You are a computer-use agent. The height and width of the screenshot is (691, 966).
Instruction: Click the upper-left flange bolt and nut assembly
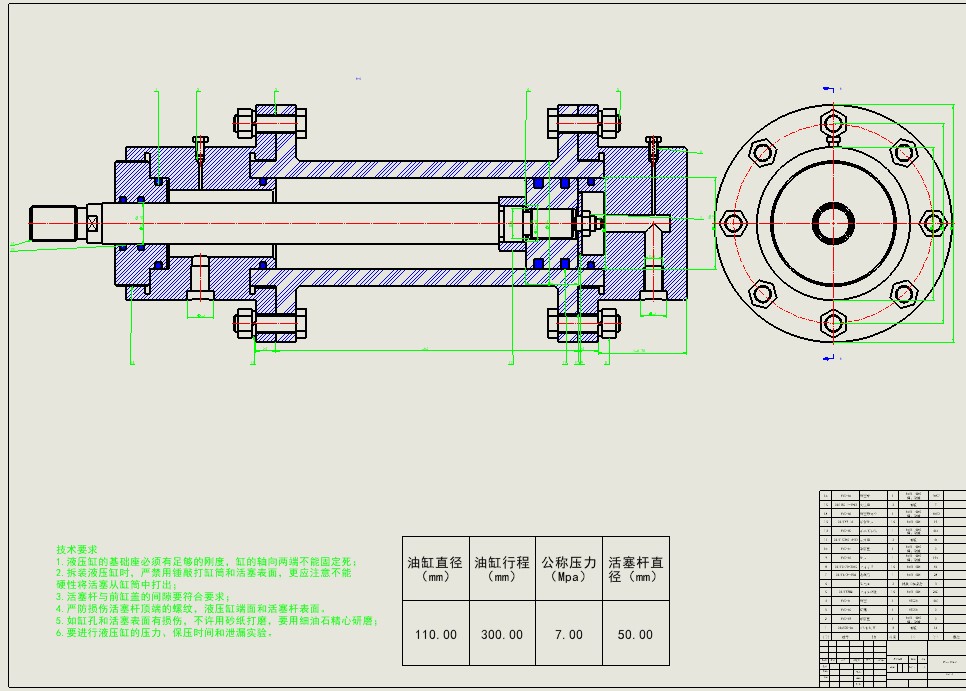pyautogui.click(x=269, y=125)
